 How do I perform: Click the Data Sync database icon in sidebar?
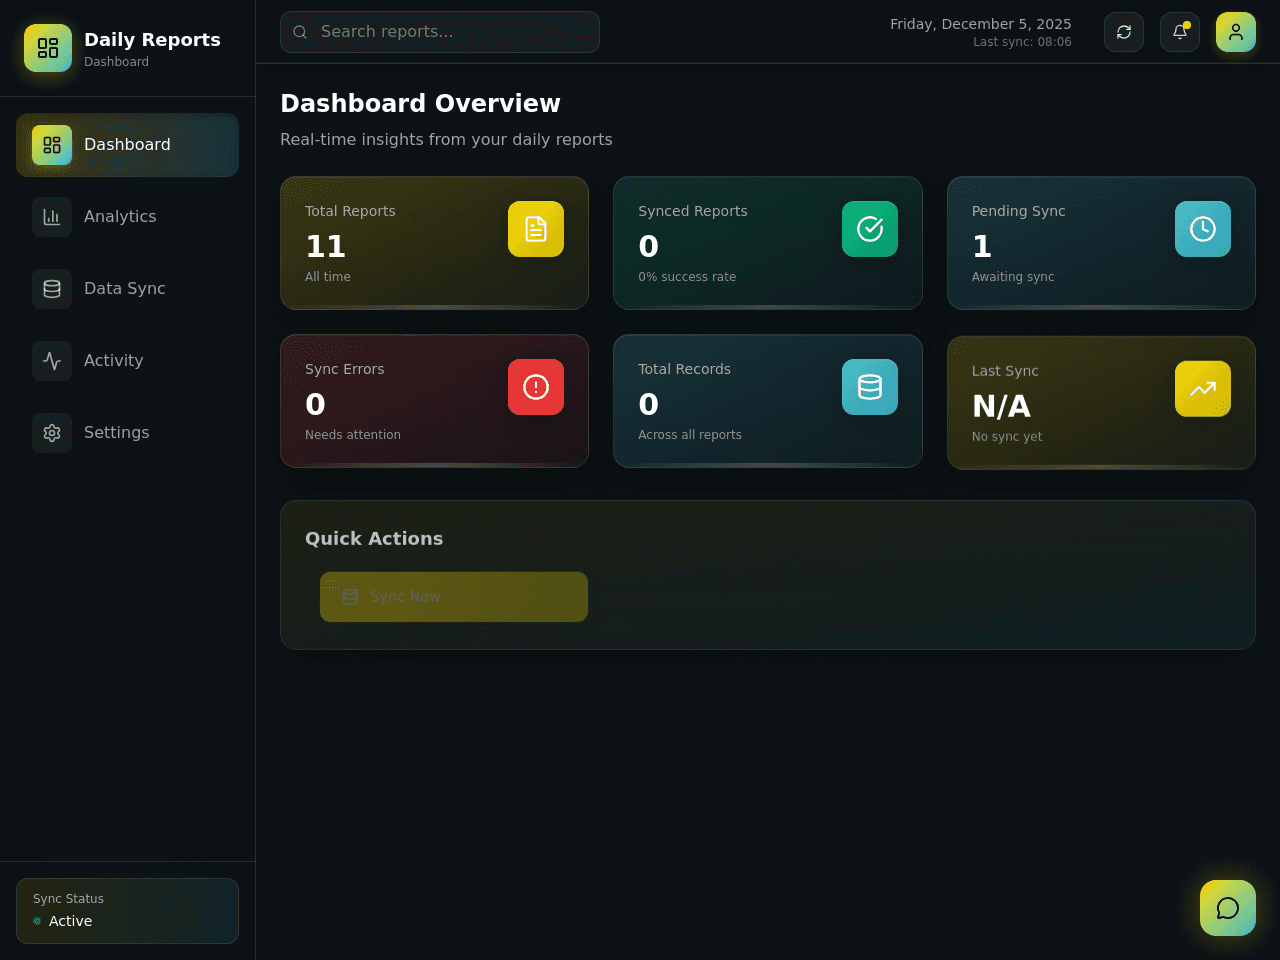[x=52, y=289]
